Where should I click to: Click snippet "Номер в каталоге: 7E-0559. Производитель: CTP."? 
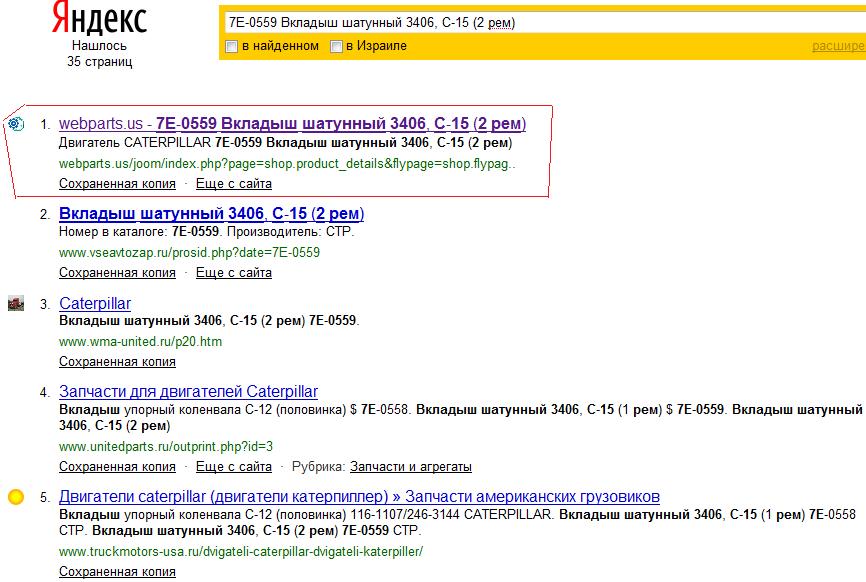207,231
